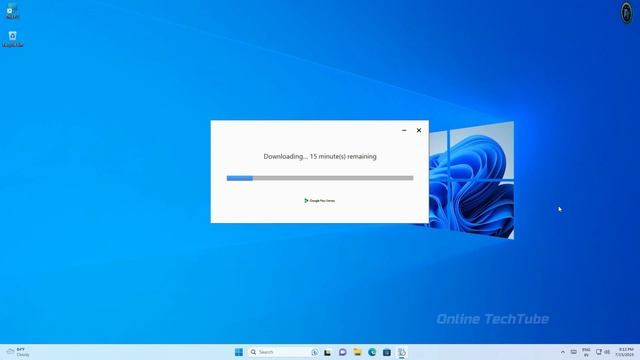The image size is (640, 360).
Task: Open the Chat app on the taskbar
Action: 342,352
